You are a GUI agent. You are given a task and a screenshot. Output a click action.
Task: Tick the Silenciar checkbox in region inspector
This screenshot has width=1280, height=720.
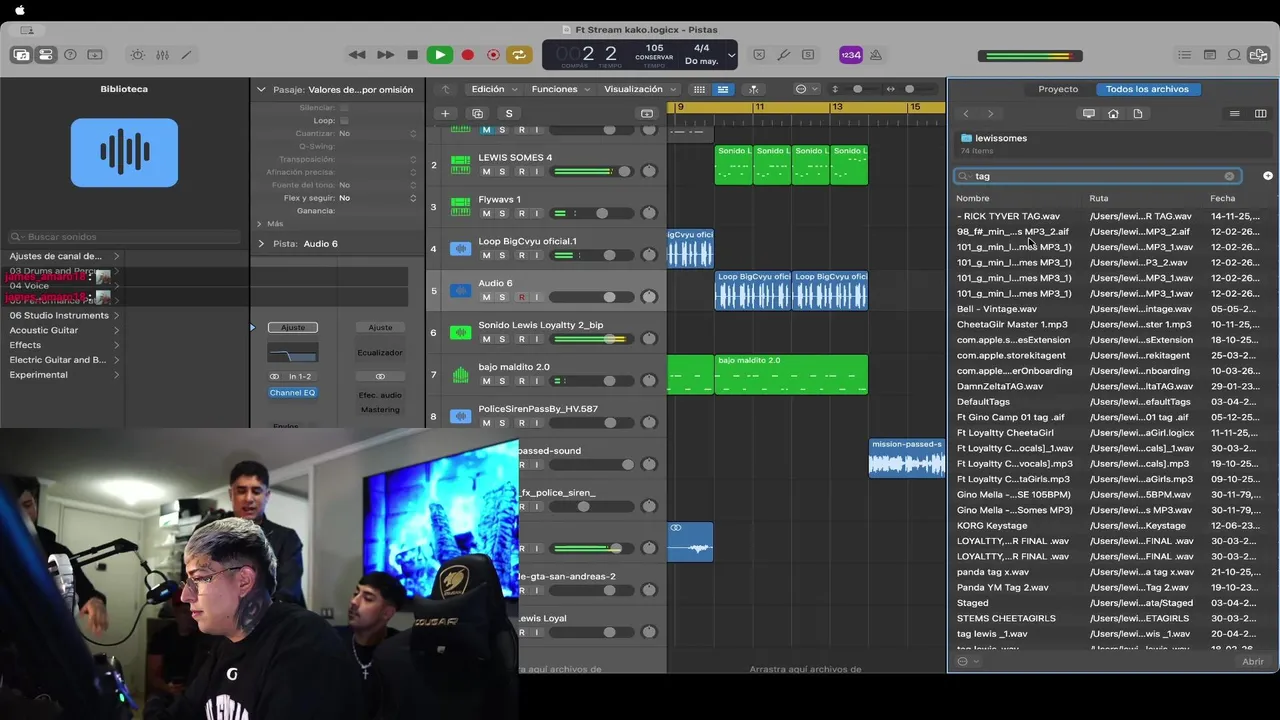coord(344,107)
